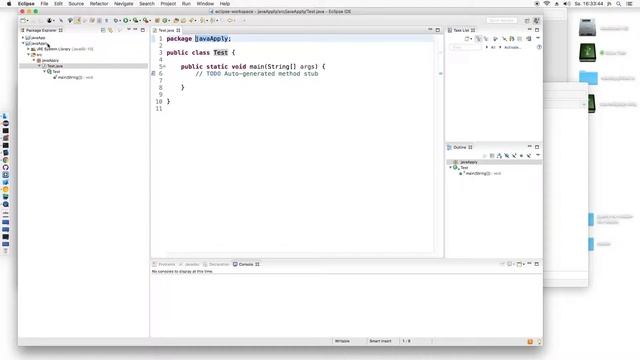The width and height of the screenshot is (640, 360).
Task: Collapse the src folder node
Action: [x=28, y=55]
